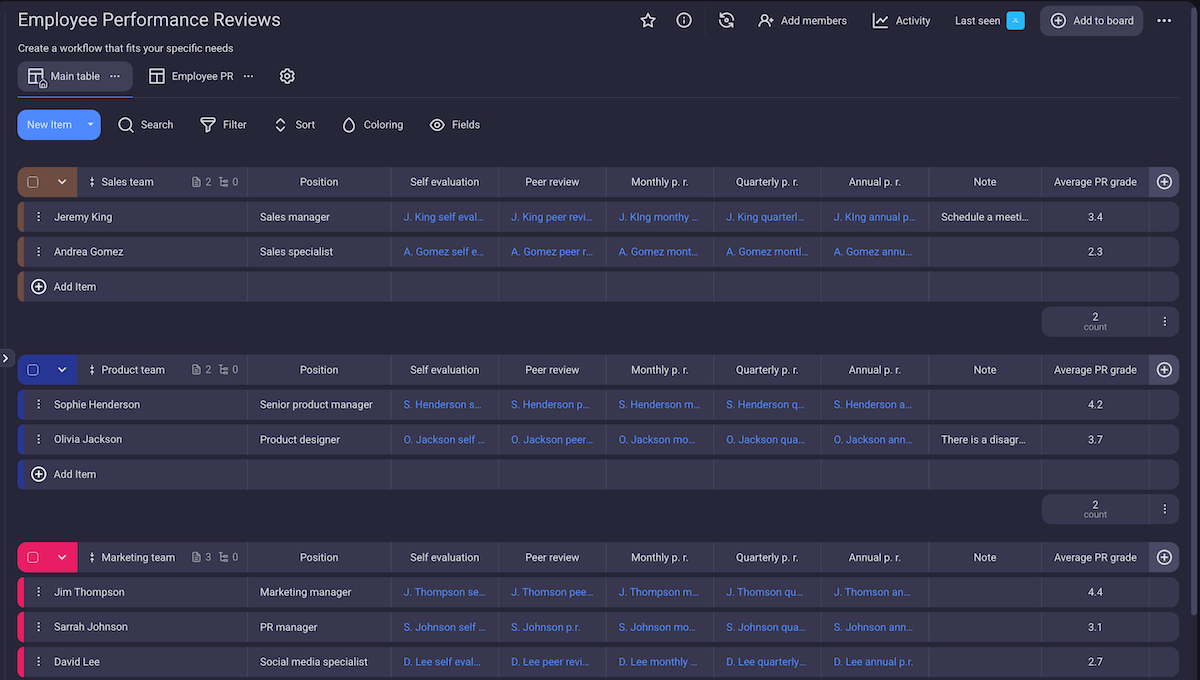Toggle Fields visibility eye menu
Image resolution: width=1200 pixels, height=680 pixels.
[454, 125]
